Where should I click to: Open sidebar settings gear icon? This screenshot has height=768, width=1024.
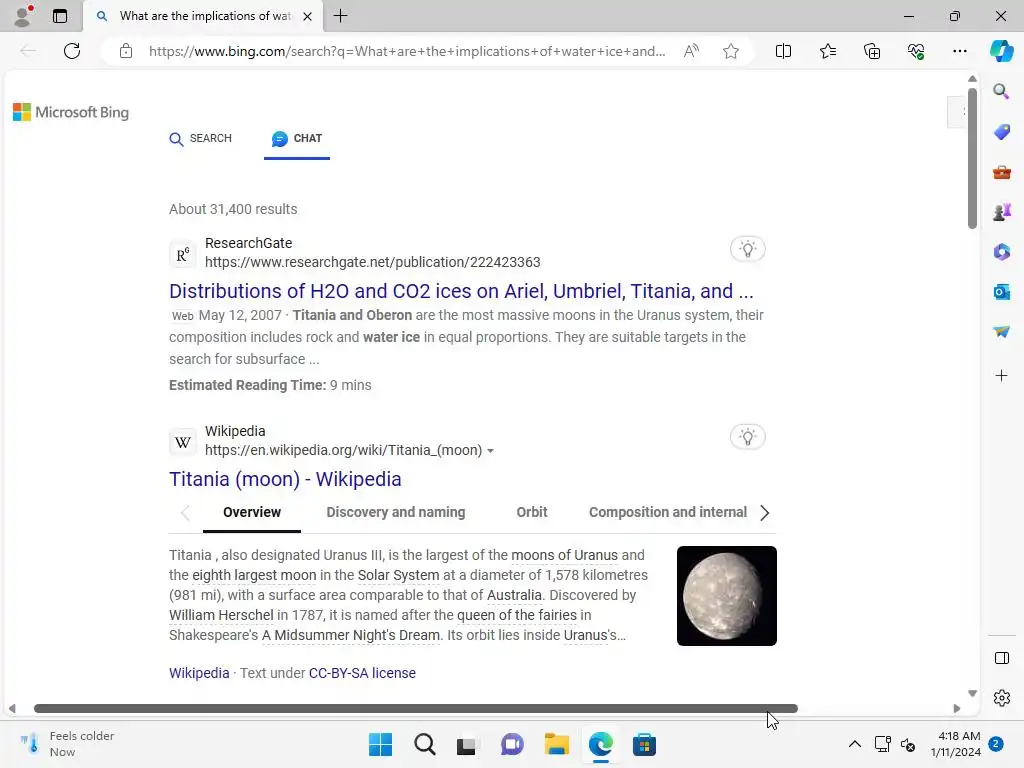(x=1001, y=698)
